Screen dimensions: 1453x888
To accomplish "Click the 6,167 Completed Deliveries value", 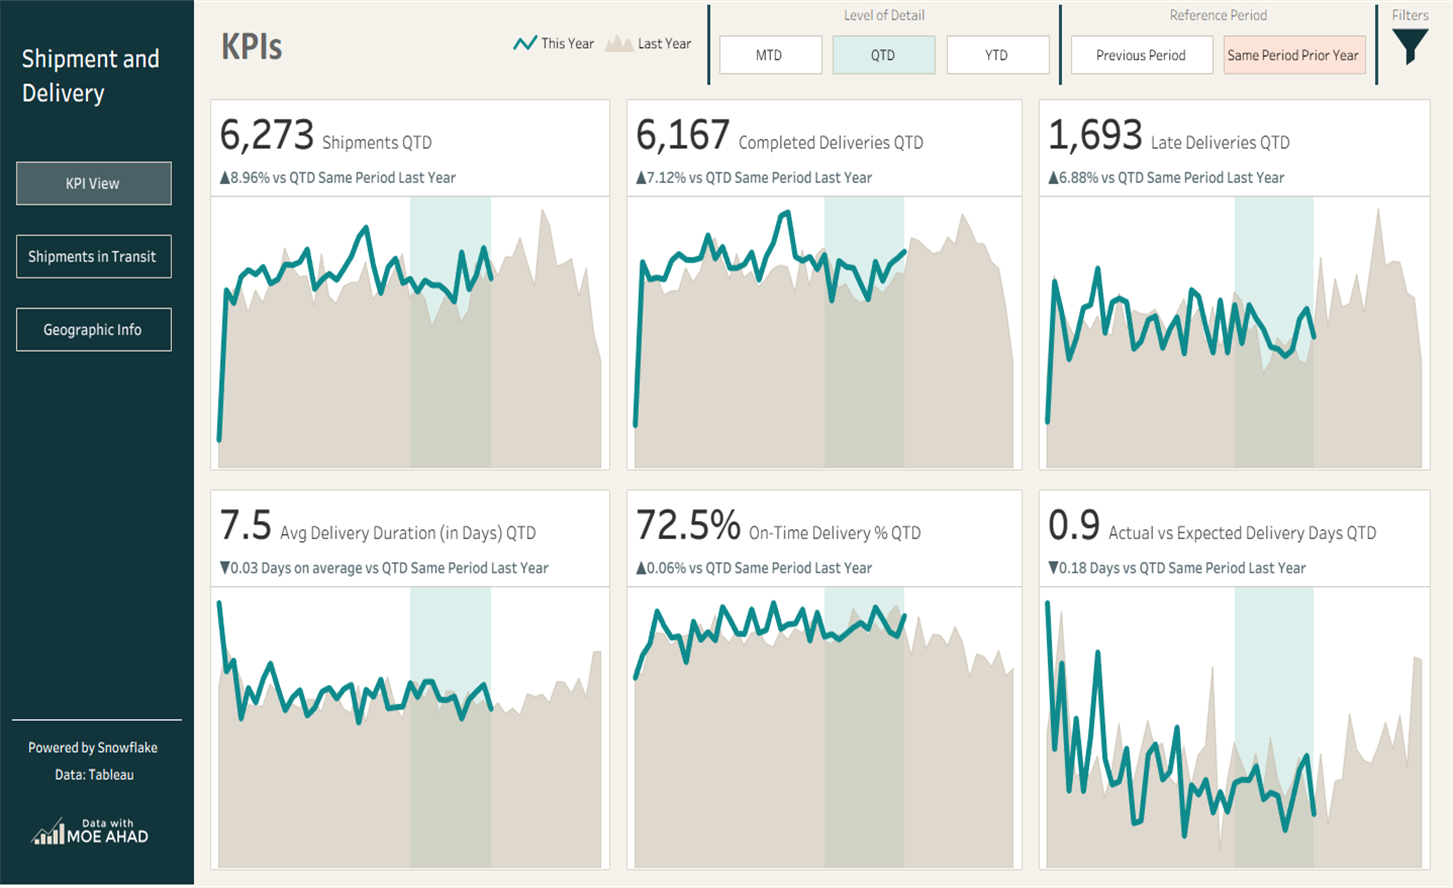I will click(x=683, y=135).
